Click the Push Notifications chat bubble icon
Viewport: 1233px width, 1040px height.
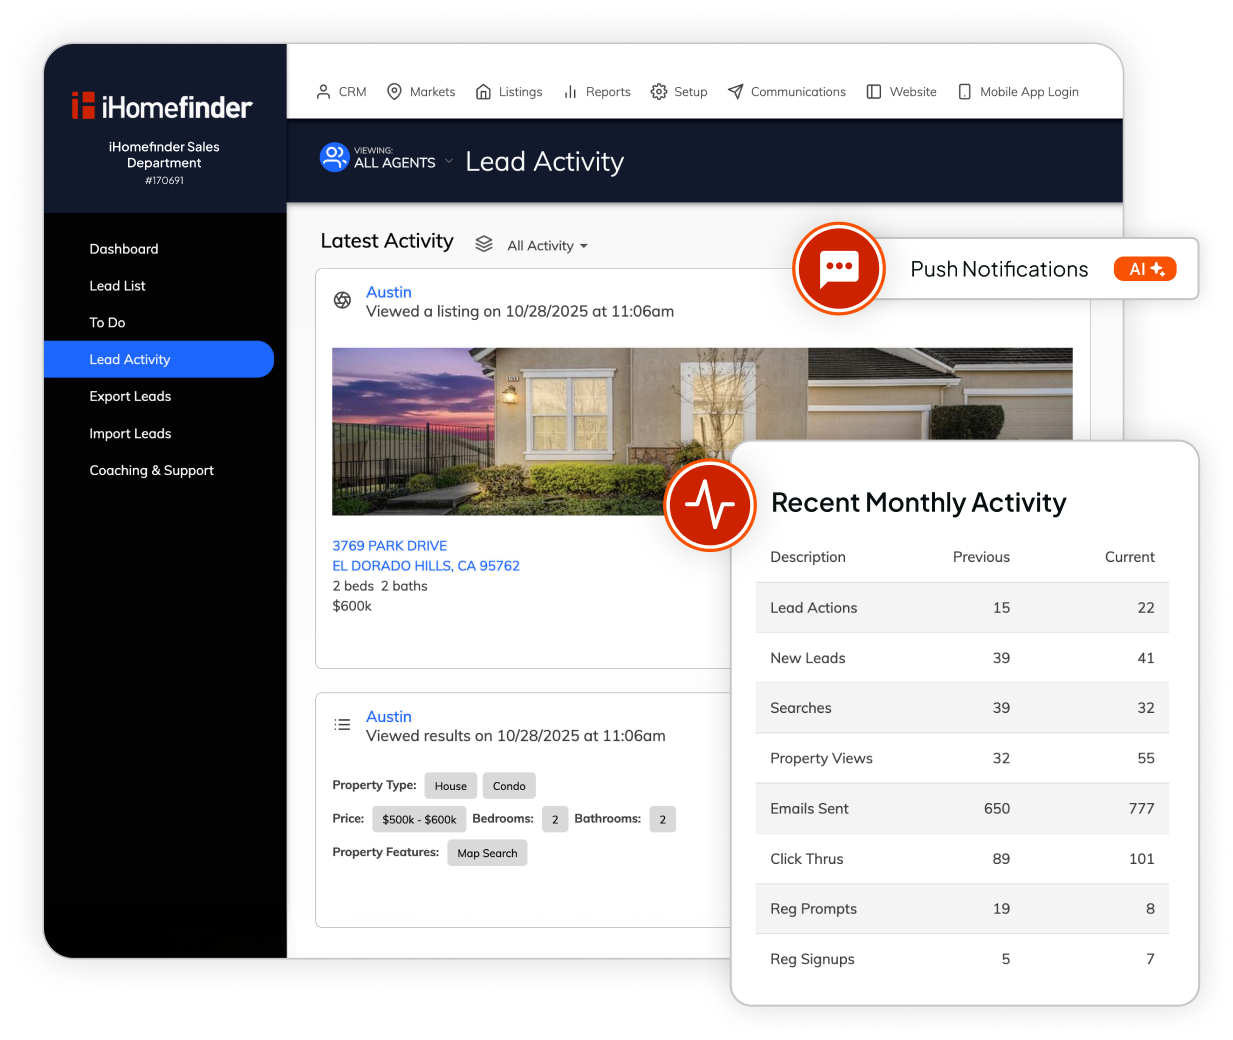[x=838, y=268]
